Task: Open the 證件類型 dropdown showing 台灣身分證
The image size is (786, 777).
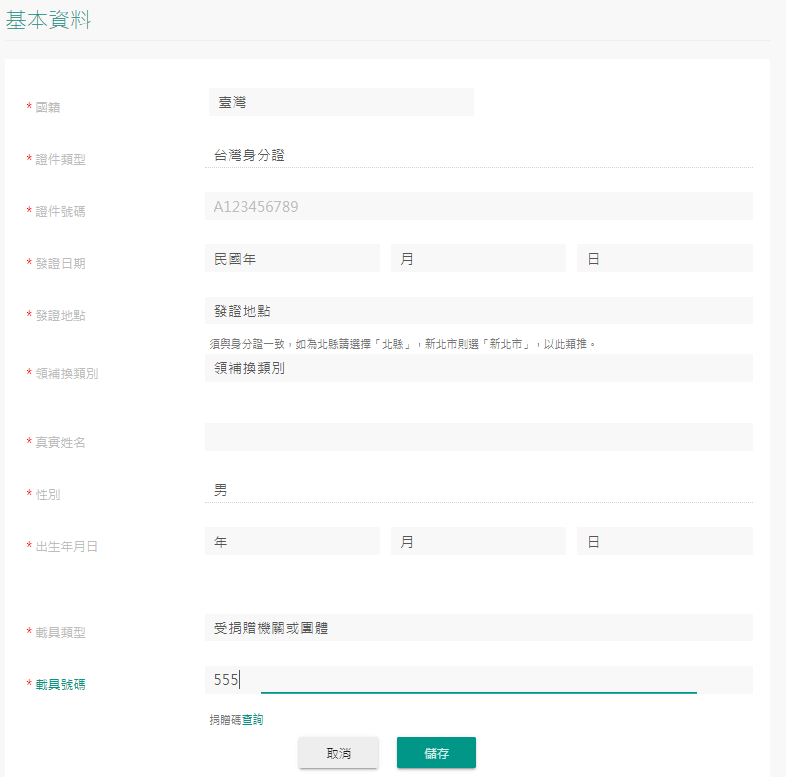Action: (478, 154)
